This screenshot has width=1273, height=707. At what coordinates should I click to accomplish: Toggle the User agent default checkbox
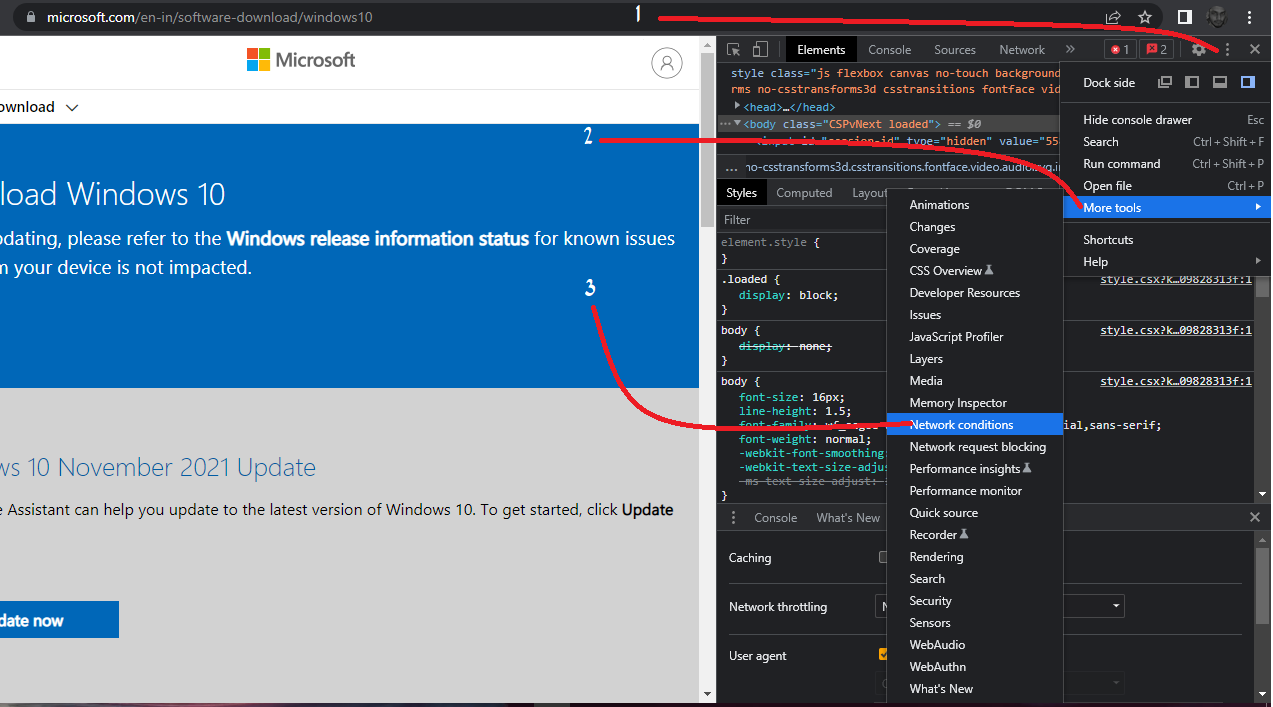883,655
